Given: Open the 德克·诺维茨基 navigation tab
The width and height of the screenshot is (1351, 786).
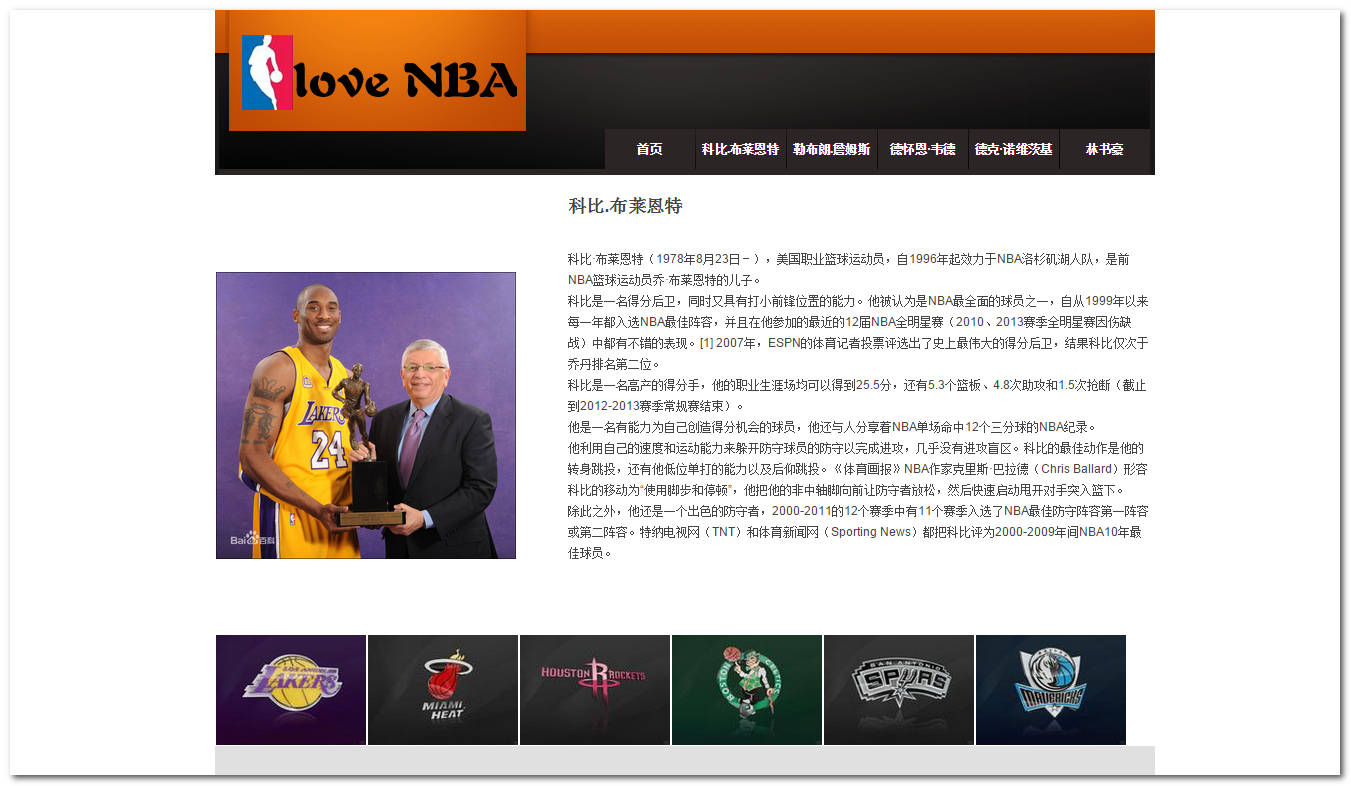Looking at the screenshot, I should [1013, 149].
